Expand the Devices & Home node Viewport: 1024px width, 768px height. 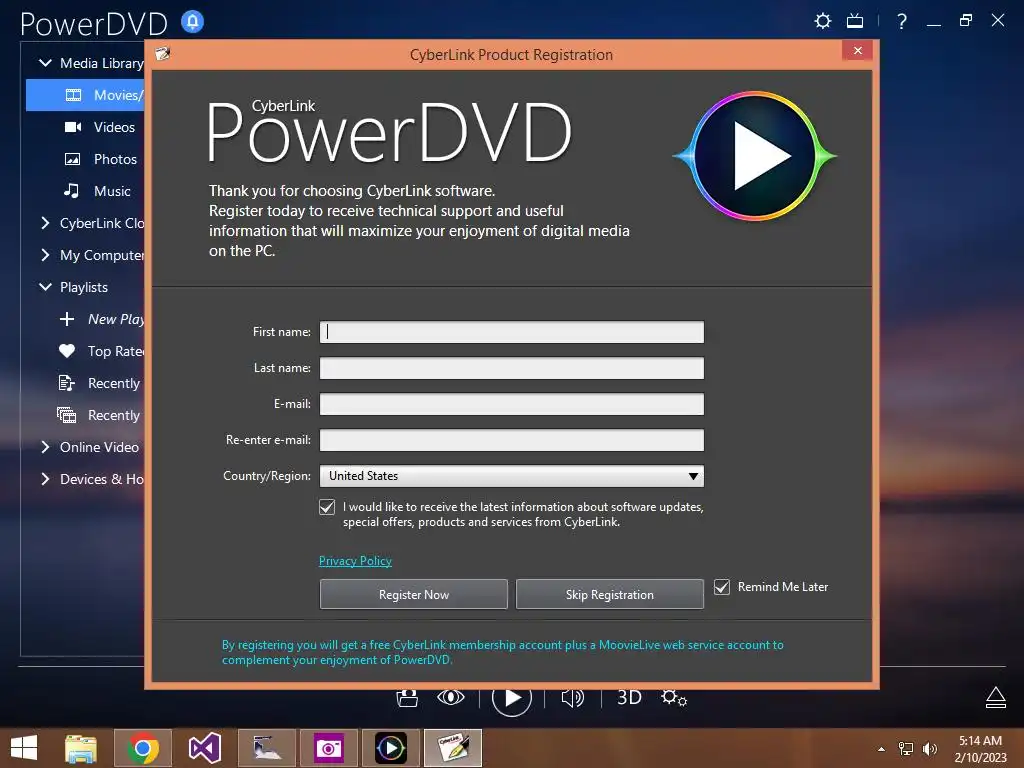[x=45, y=479]
